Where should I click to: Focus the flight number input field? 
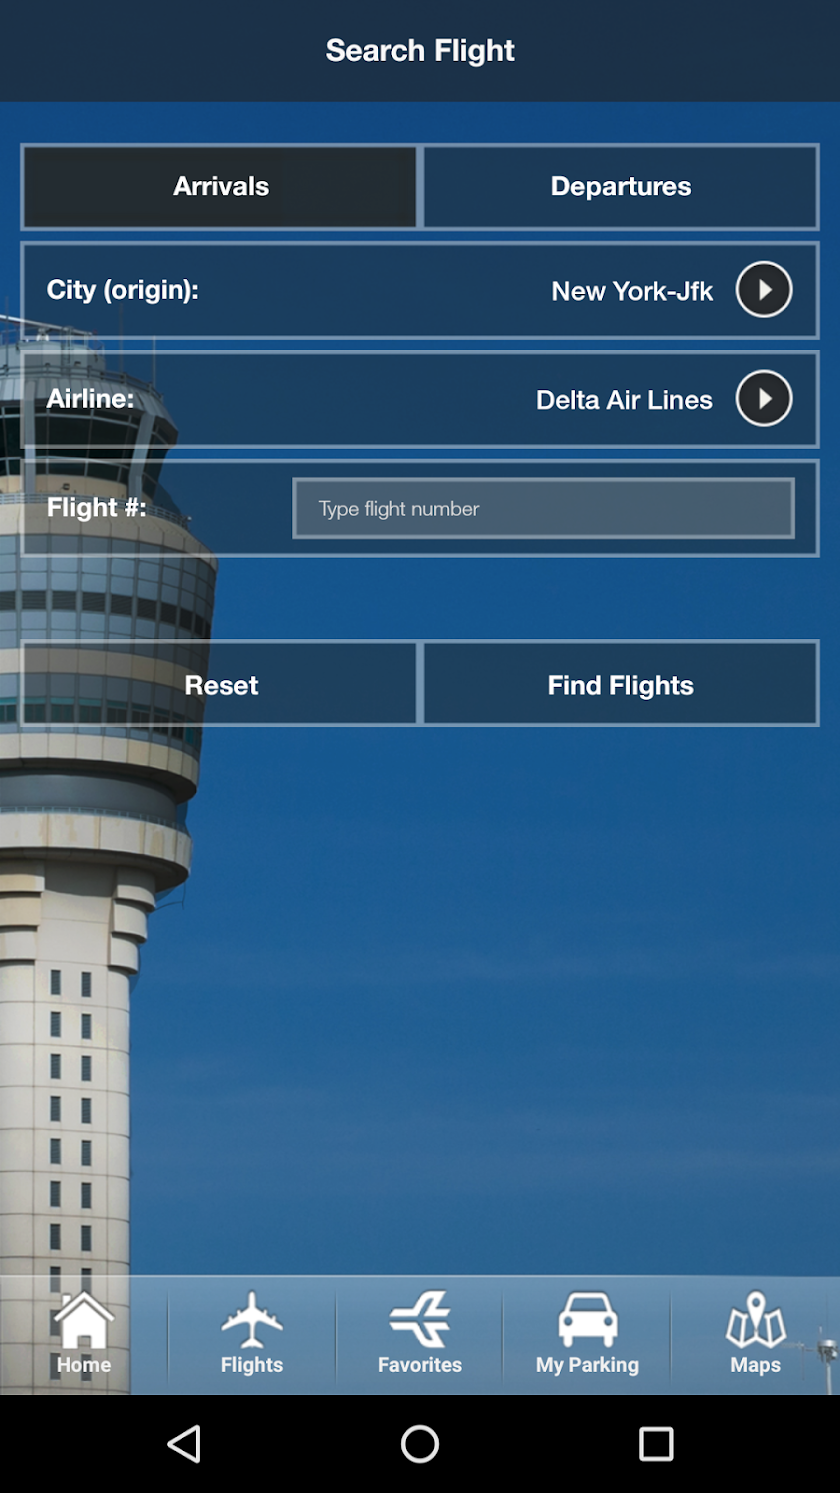544,508
